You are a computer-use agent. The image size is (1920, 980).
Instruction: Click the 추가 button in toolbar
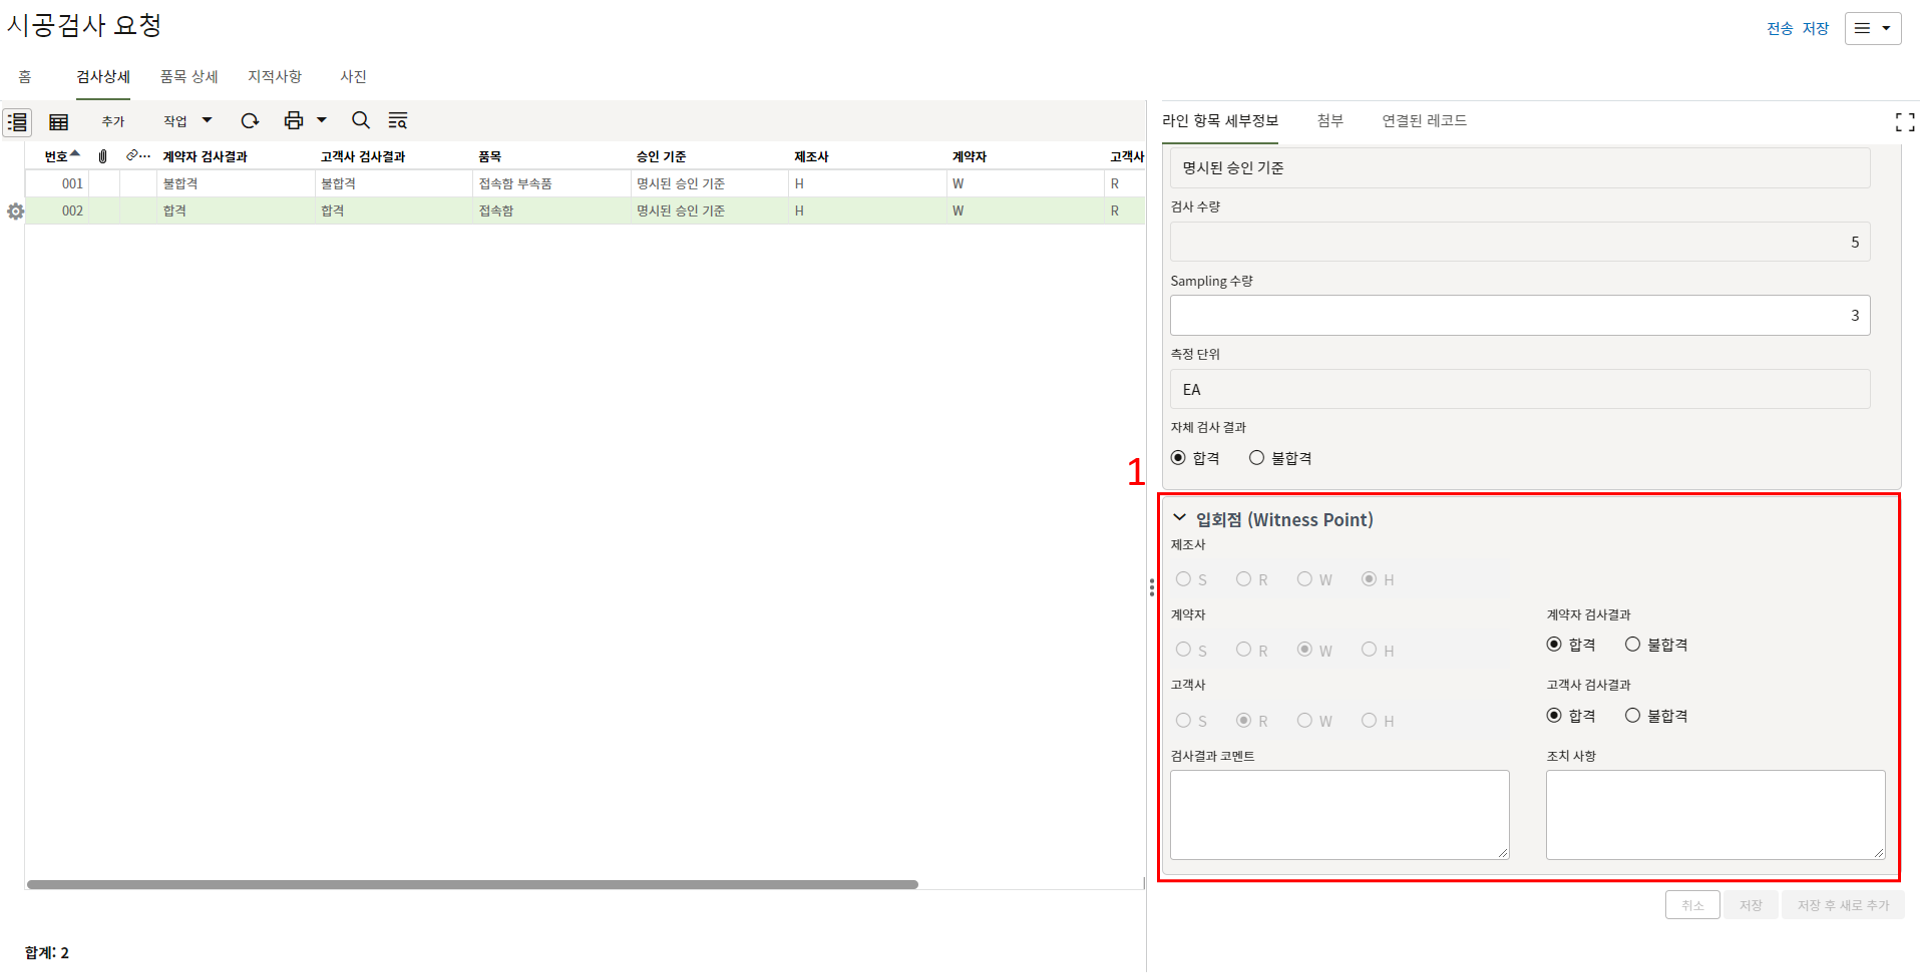coord(113,122)
